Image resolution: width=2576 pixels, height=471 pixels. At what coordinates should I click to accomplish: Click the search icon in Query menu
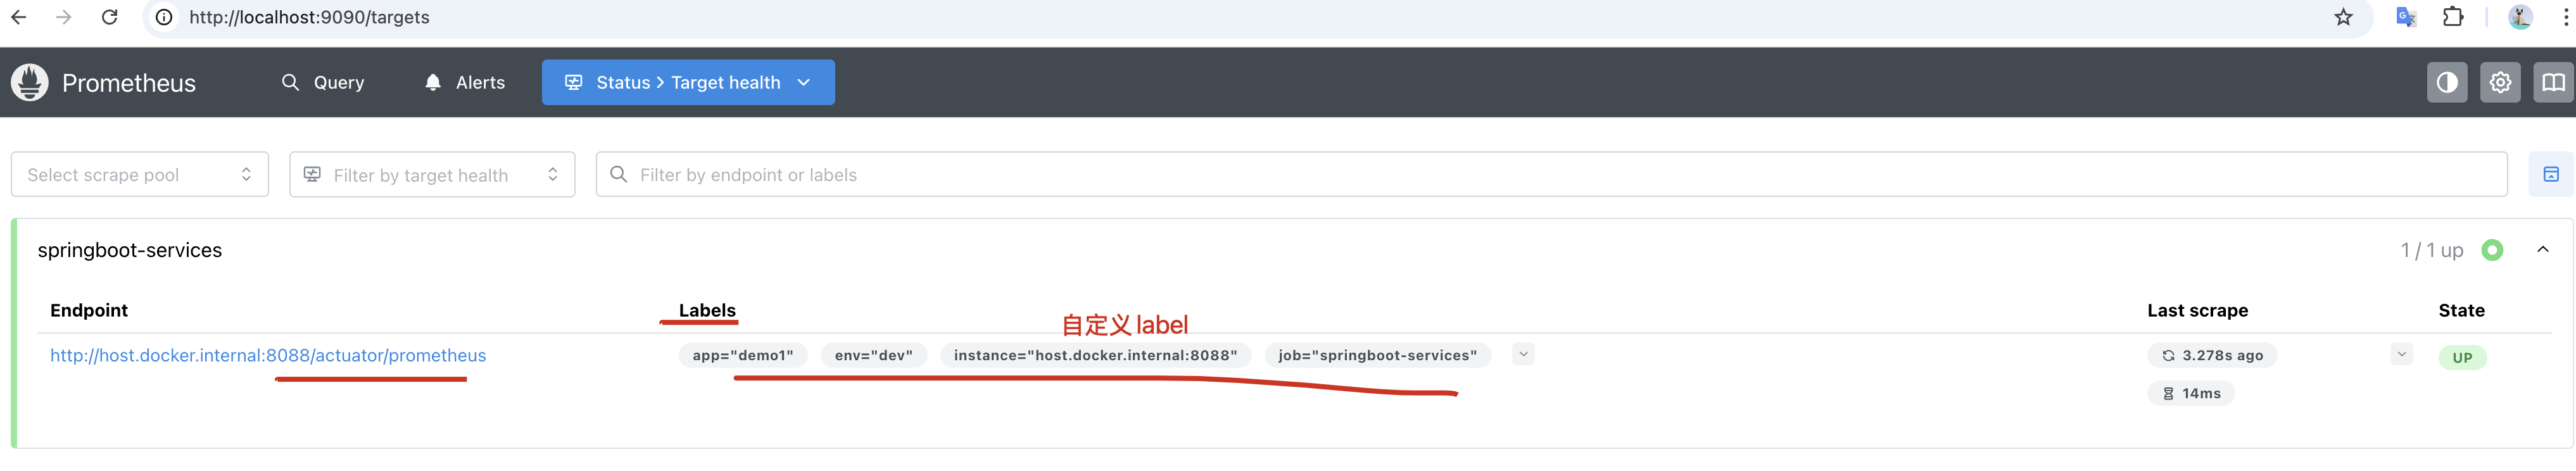[x=290, y=83]
